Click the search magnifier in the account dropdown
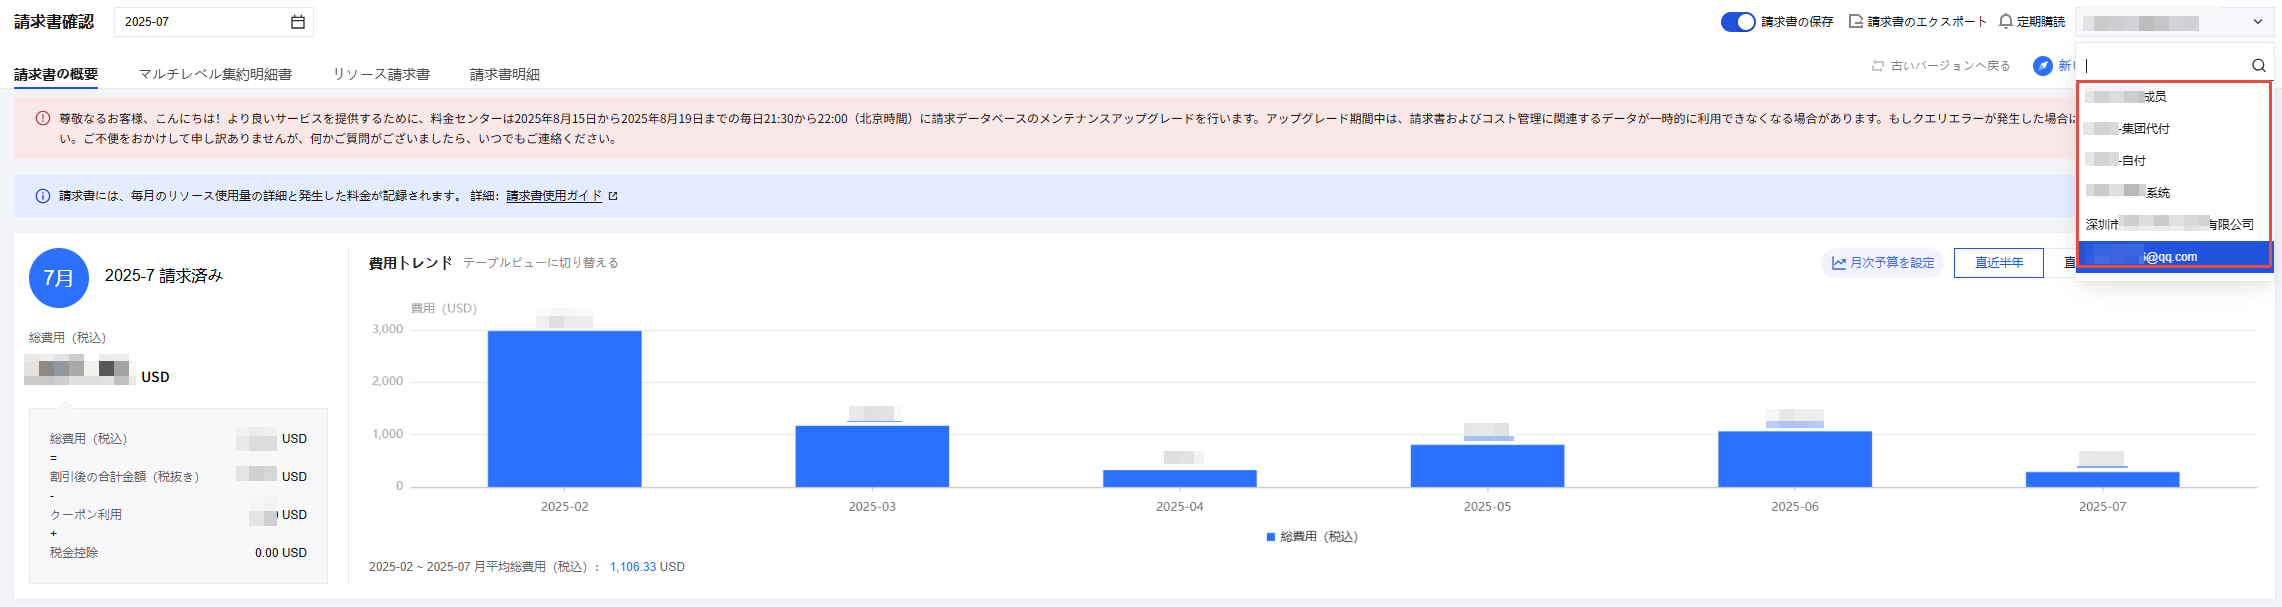 coord(2258,66)
